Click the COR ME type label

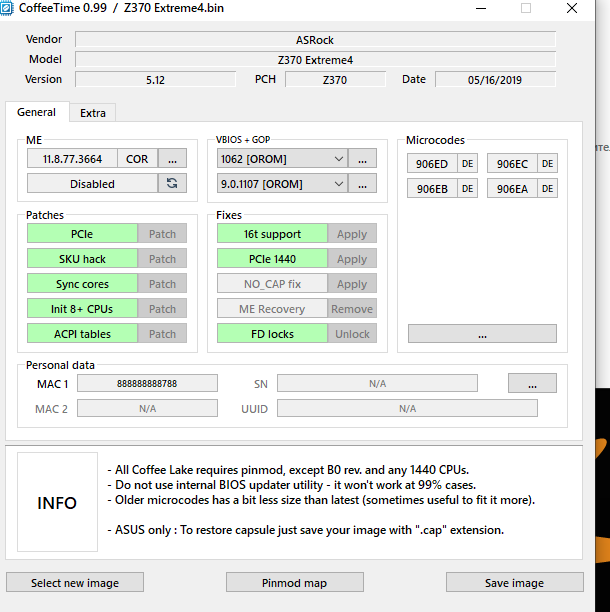click(x=137, y=159)
